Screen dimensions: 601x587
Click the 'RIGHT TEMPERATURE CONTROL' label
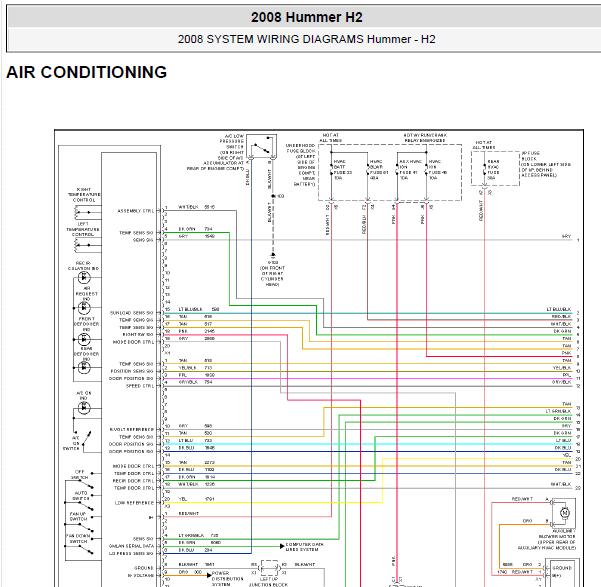pyautogui.click(x=84, y=195)
